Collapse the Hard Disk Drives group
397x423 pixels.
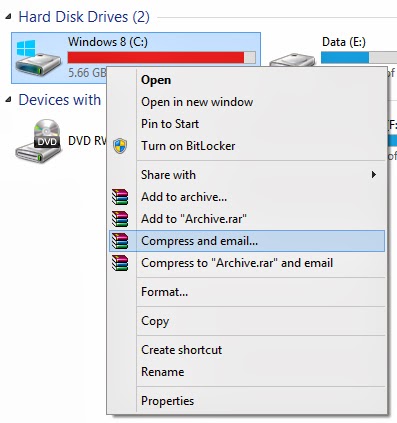[x=9, y=16]
